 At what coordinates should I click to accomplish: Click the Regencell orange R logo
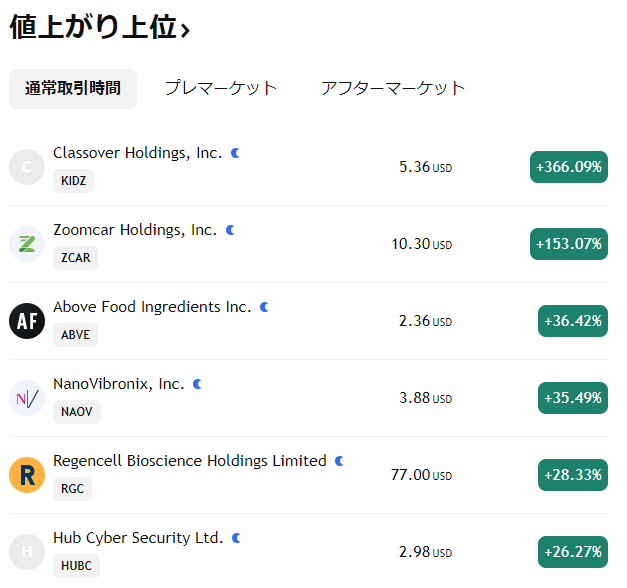[27, 475]
